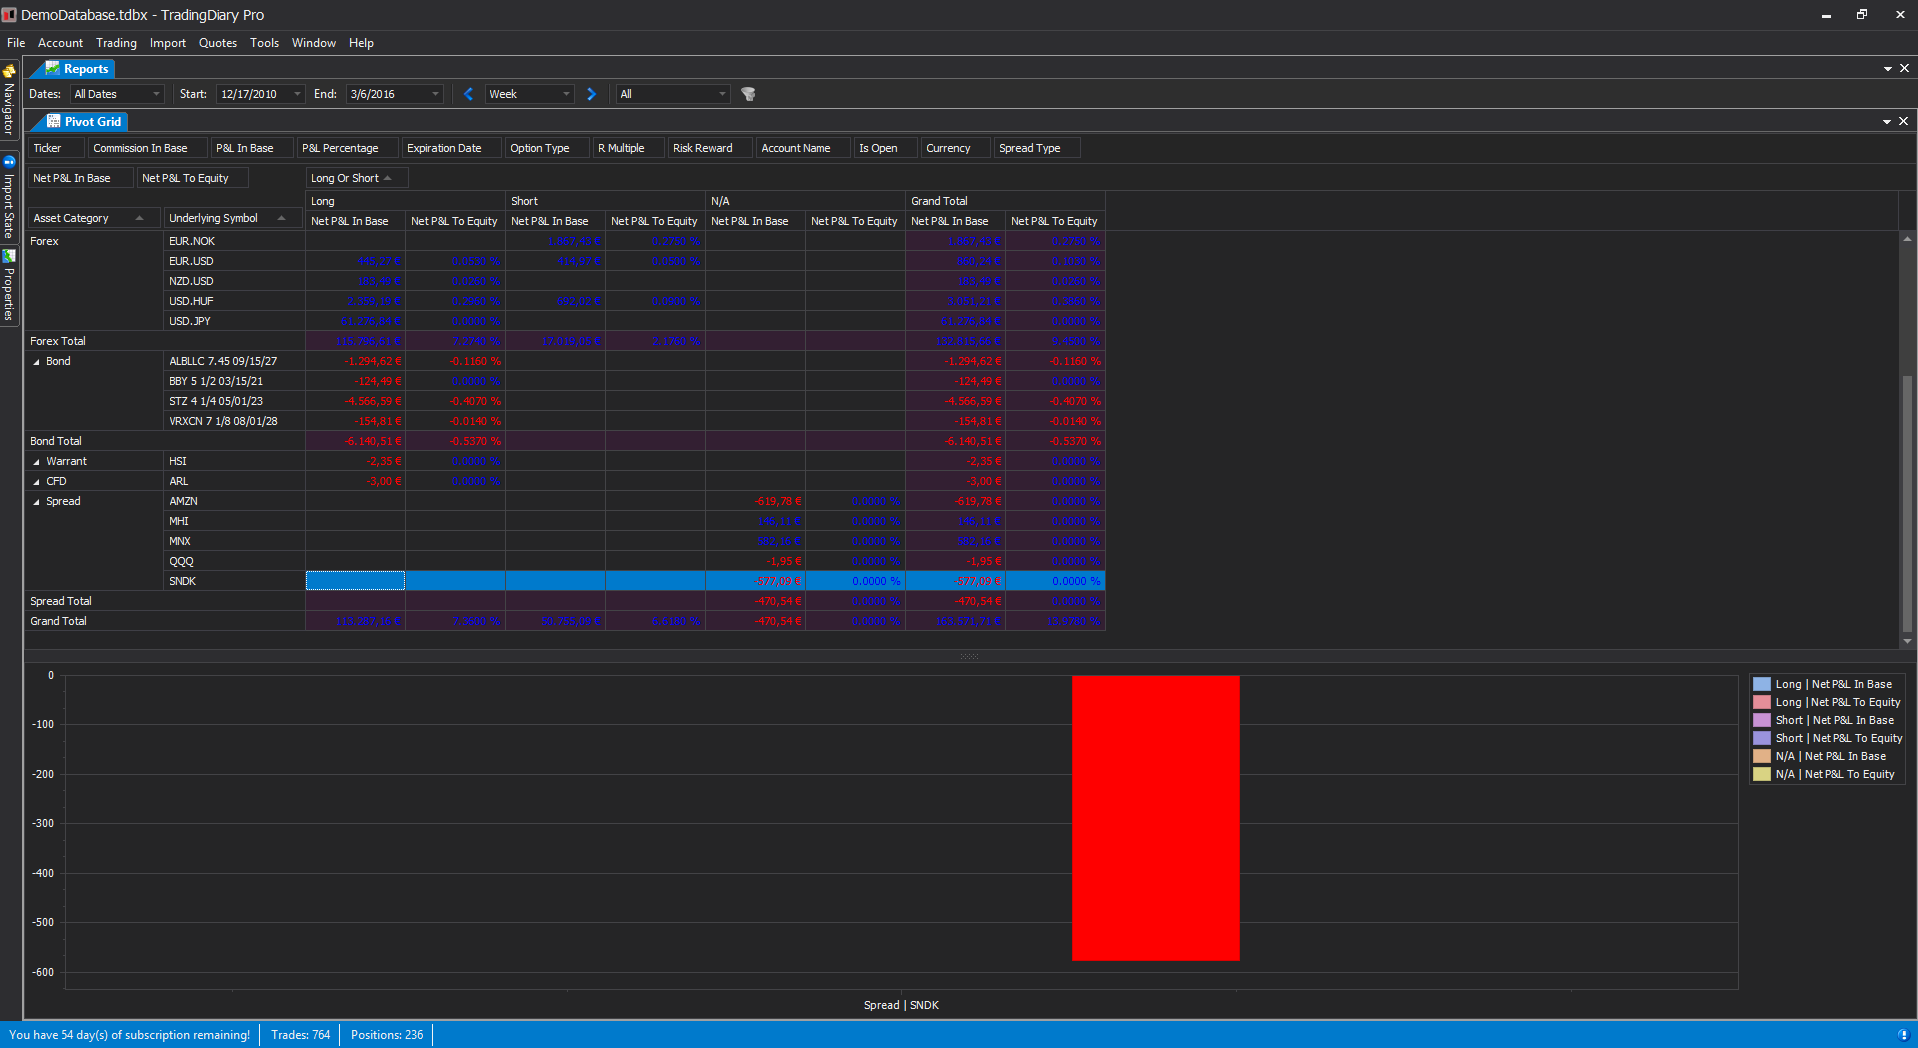
Task: Click the Is Open filter field
Action: click(886, 148)
